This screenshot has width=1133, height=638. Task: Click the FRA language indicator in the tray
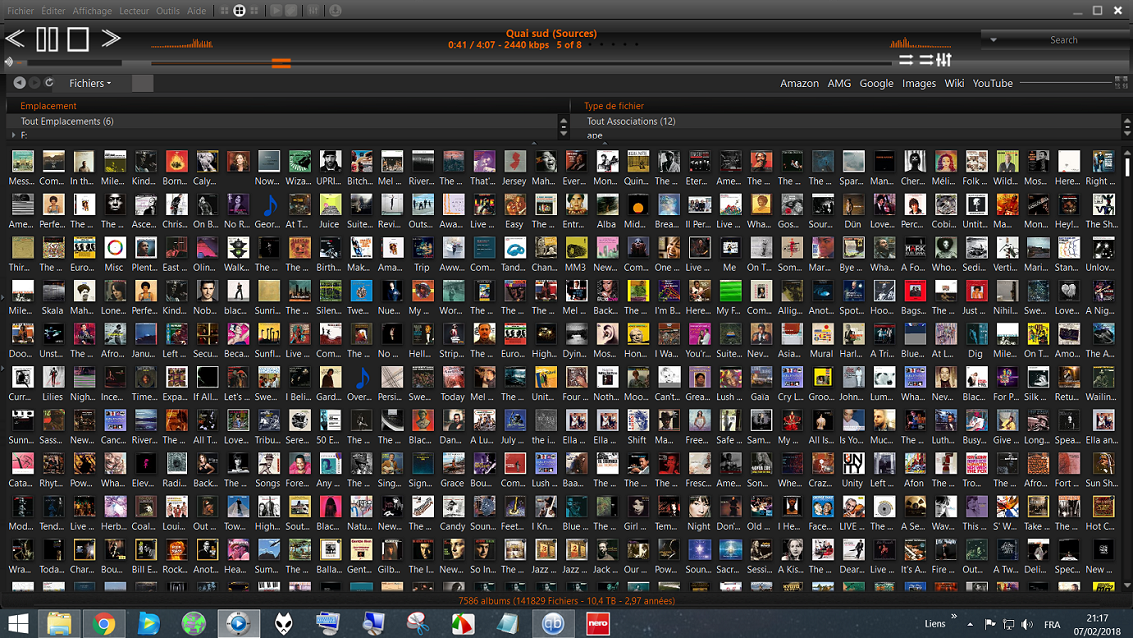1052,624
